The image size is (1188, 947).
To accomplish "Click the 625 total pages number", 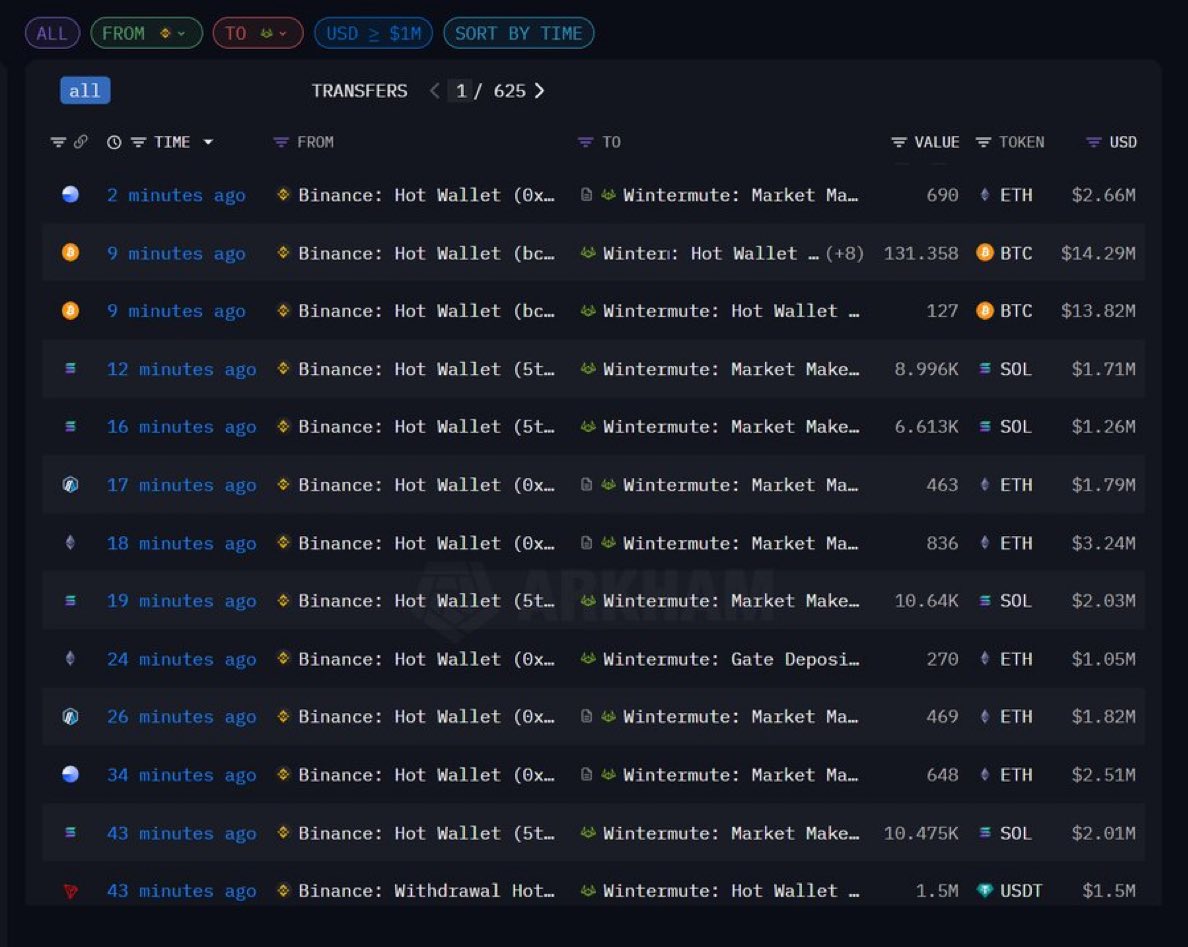I will tap(509, 91).
